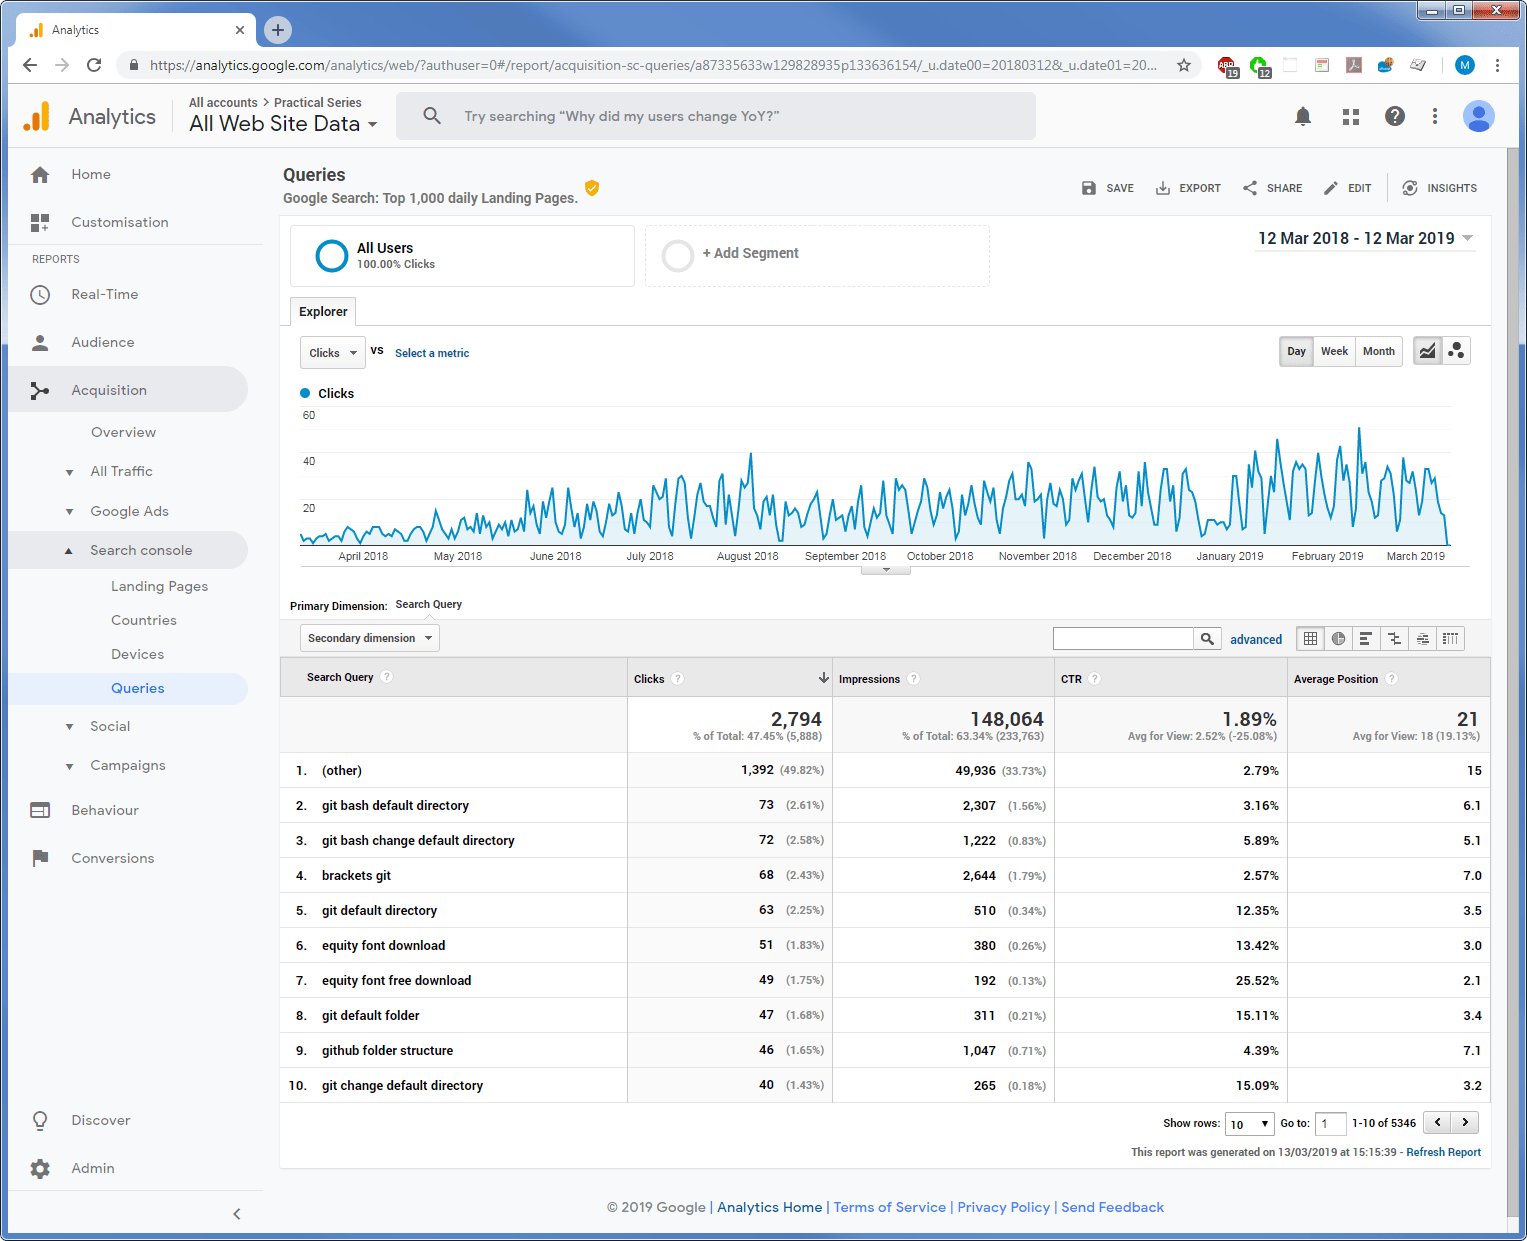This screenshot has height=1241, width=1527.
Task: Toggle All Users segment circle
Action: point(332,256)
